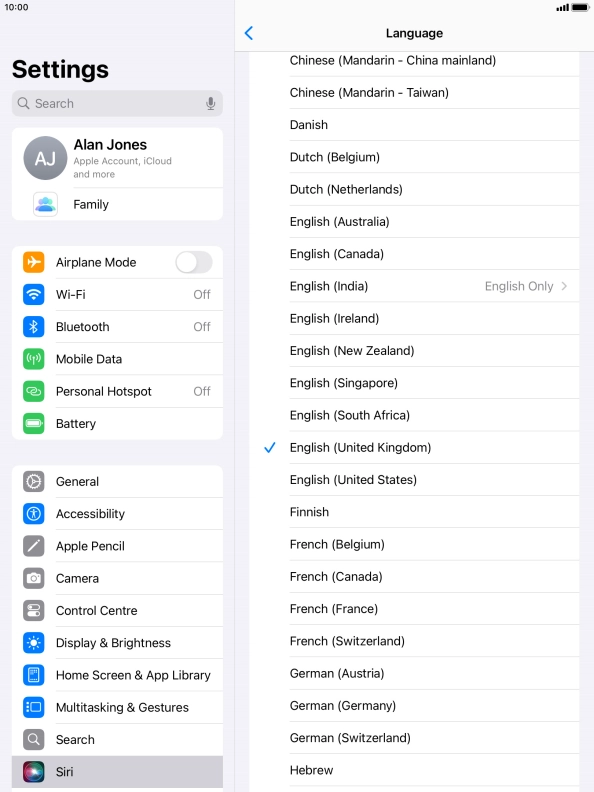Tap the Control Centre icon

tap(34, 611)
